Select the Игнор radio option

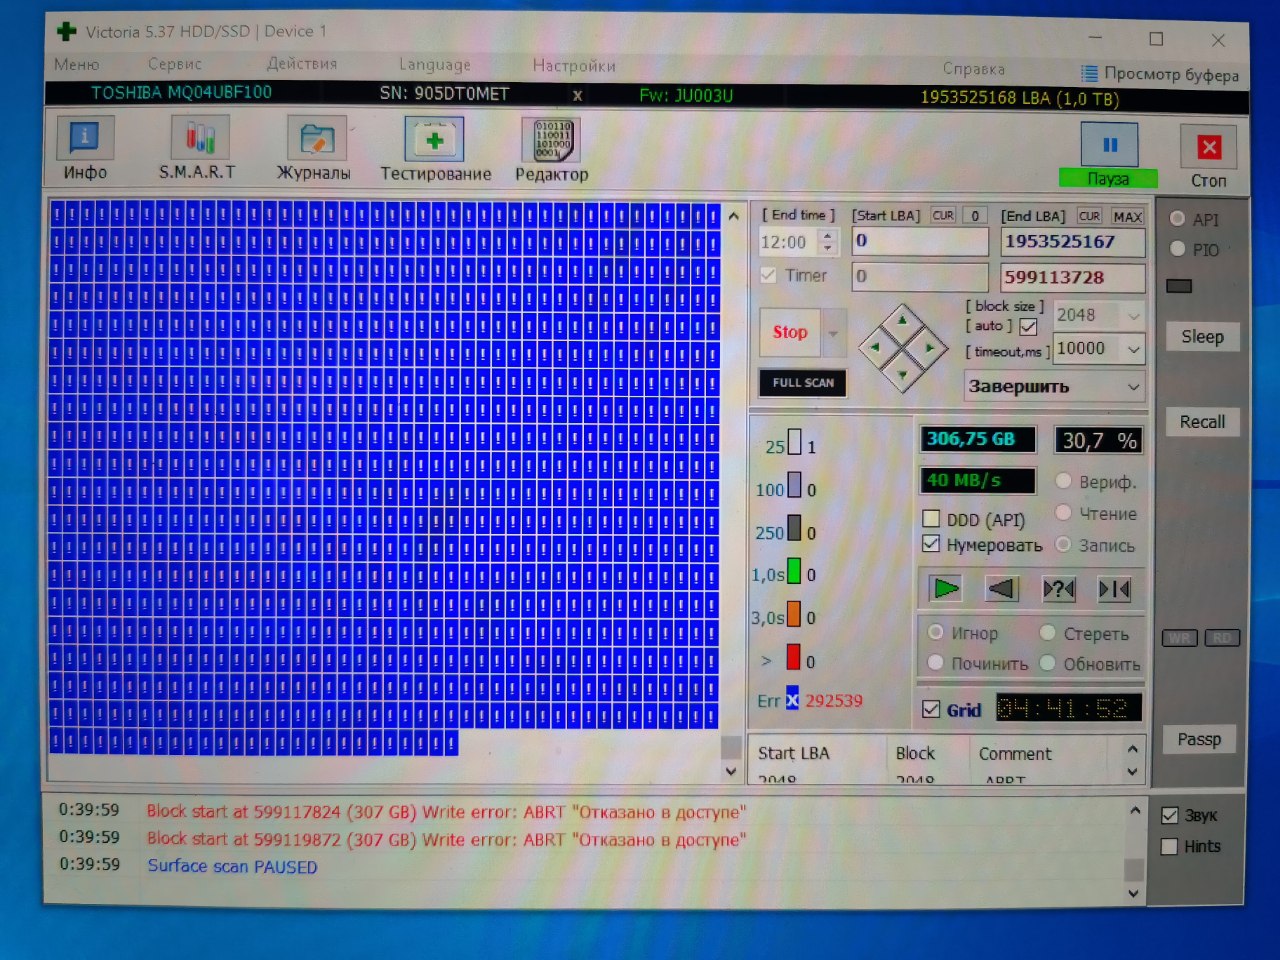(936, 632)
